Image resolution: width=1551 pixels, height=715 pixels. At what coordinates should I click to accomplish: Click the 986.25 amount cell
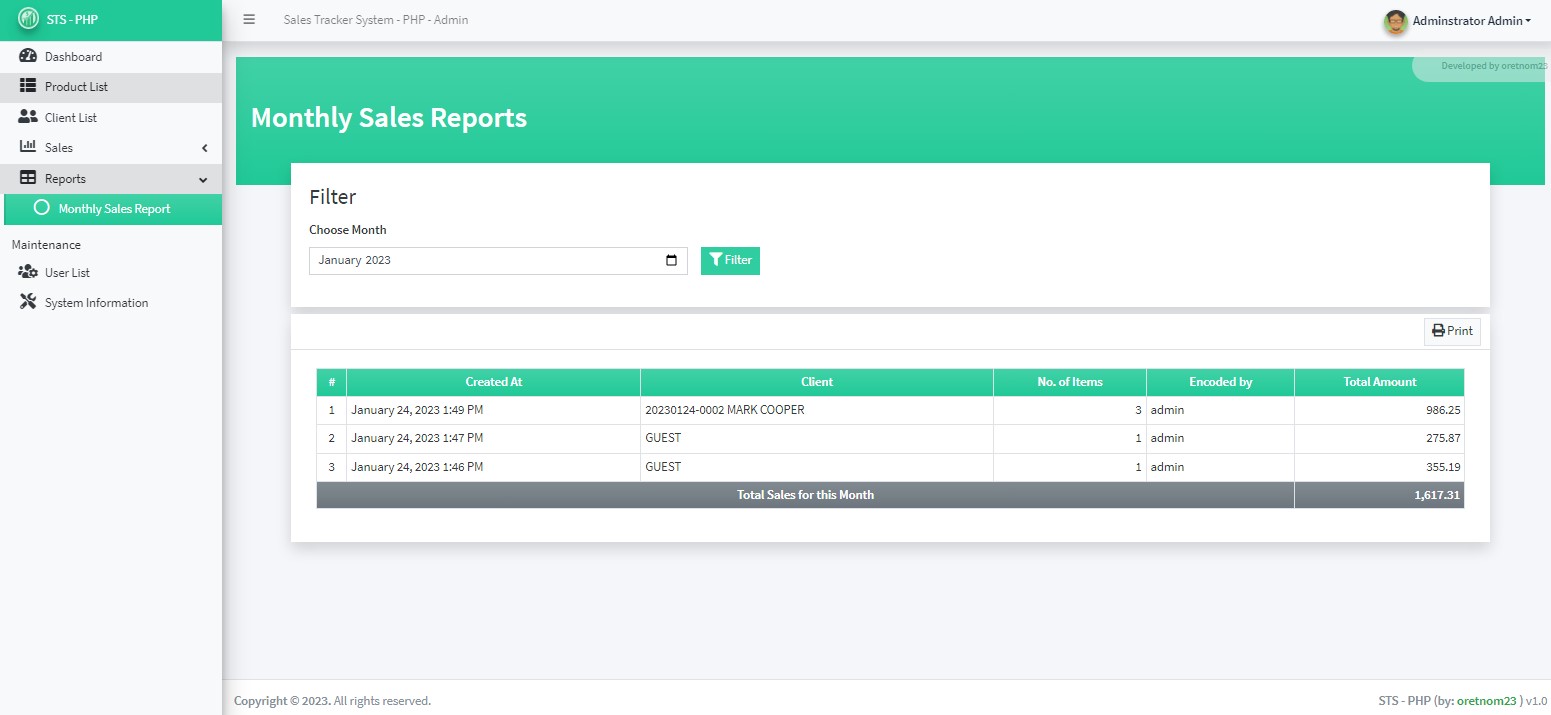point(1380,410)
